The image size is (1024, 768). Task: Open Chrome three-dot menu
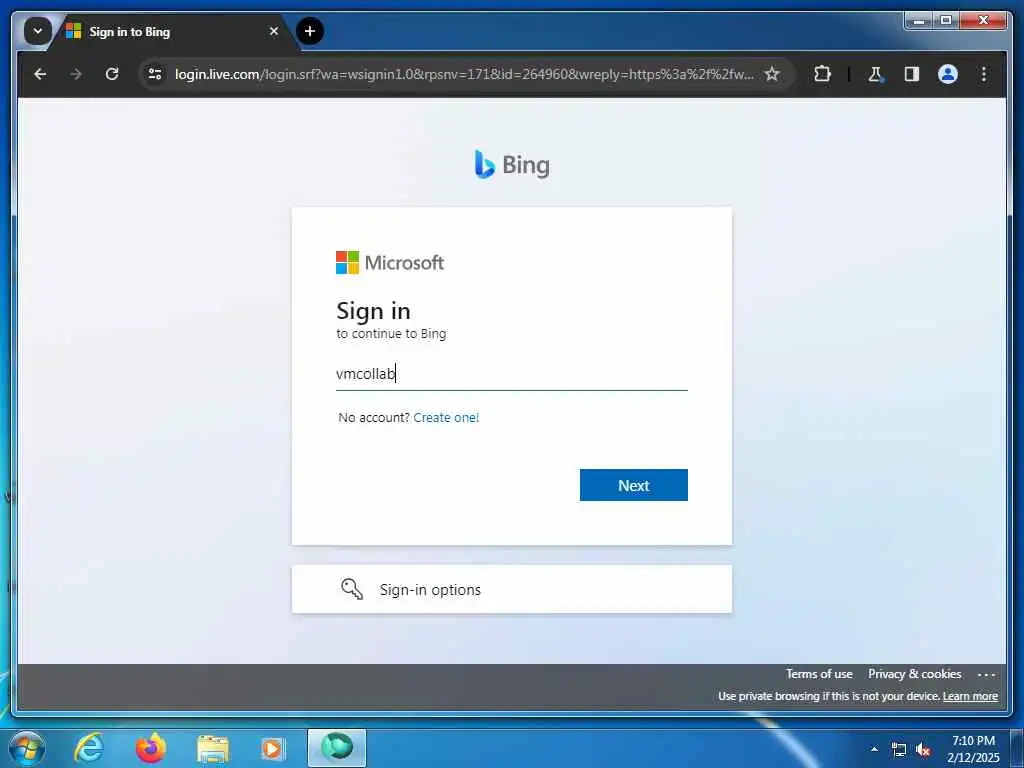pos(984,74)
